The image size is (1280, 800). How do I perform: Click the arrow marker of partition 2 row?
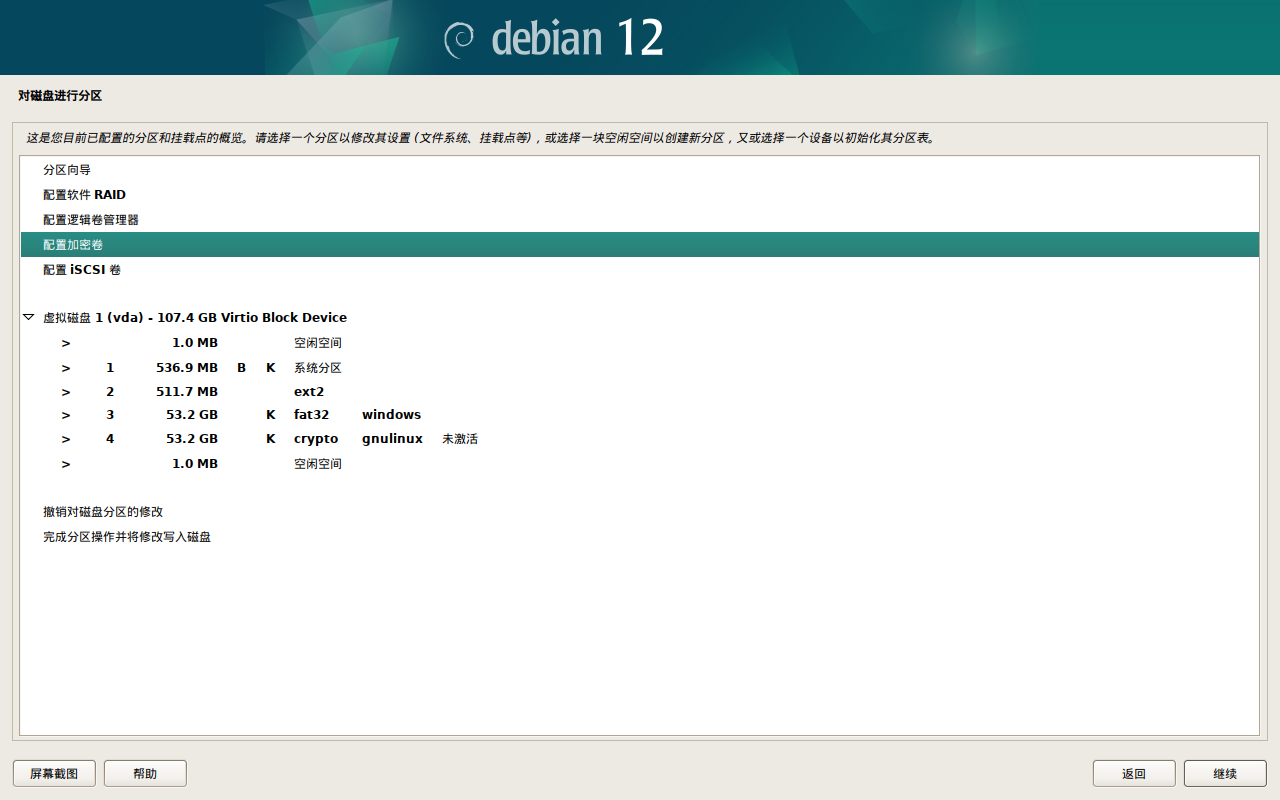[x=66, y=392]
